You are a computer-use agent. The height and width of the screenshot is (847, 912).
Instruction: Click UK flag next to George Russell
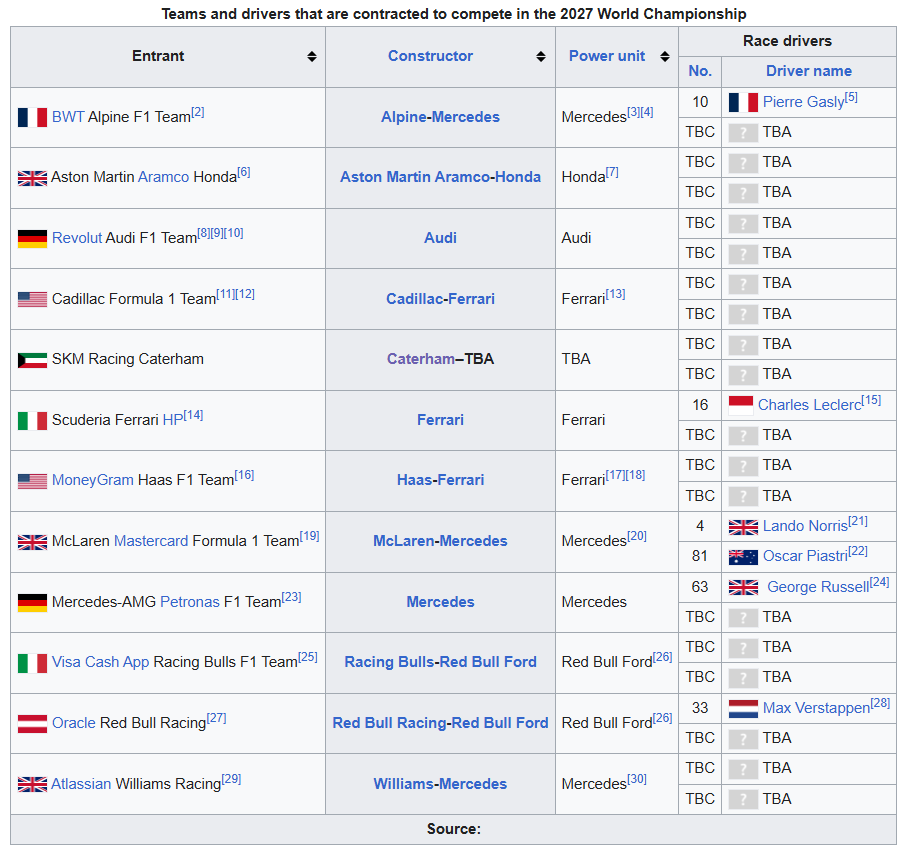(x=743, y=588)
